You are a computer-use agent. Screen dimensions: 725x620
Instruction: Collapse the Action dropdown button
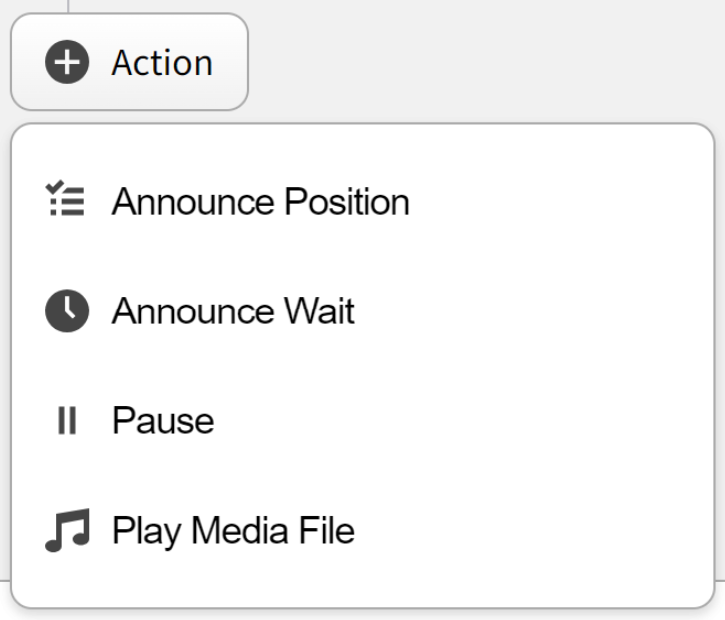click(129, 63)
